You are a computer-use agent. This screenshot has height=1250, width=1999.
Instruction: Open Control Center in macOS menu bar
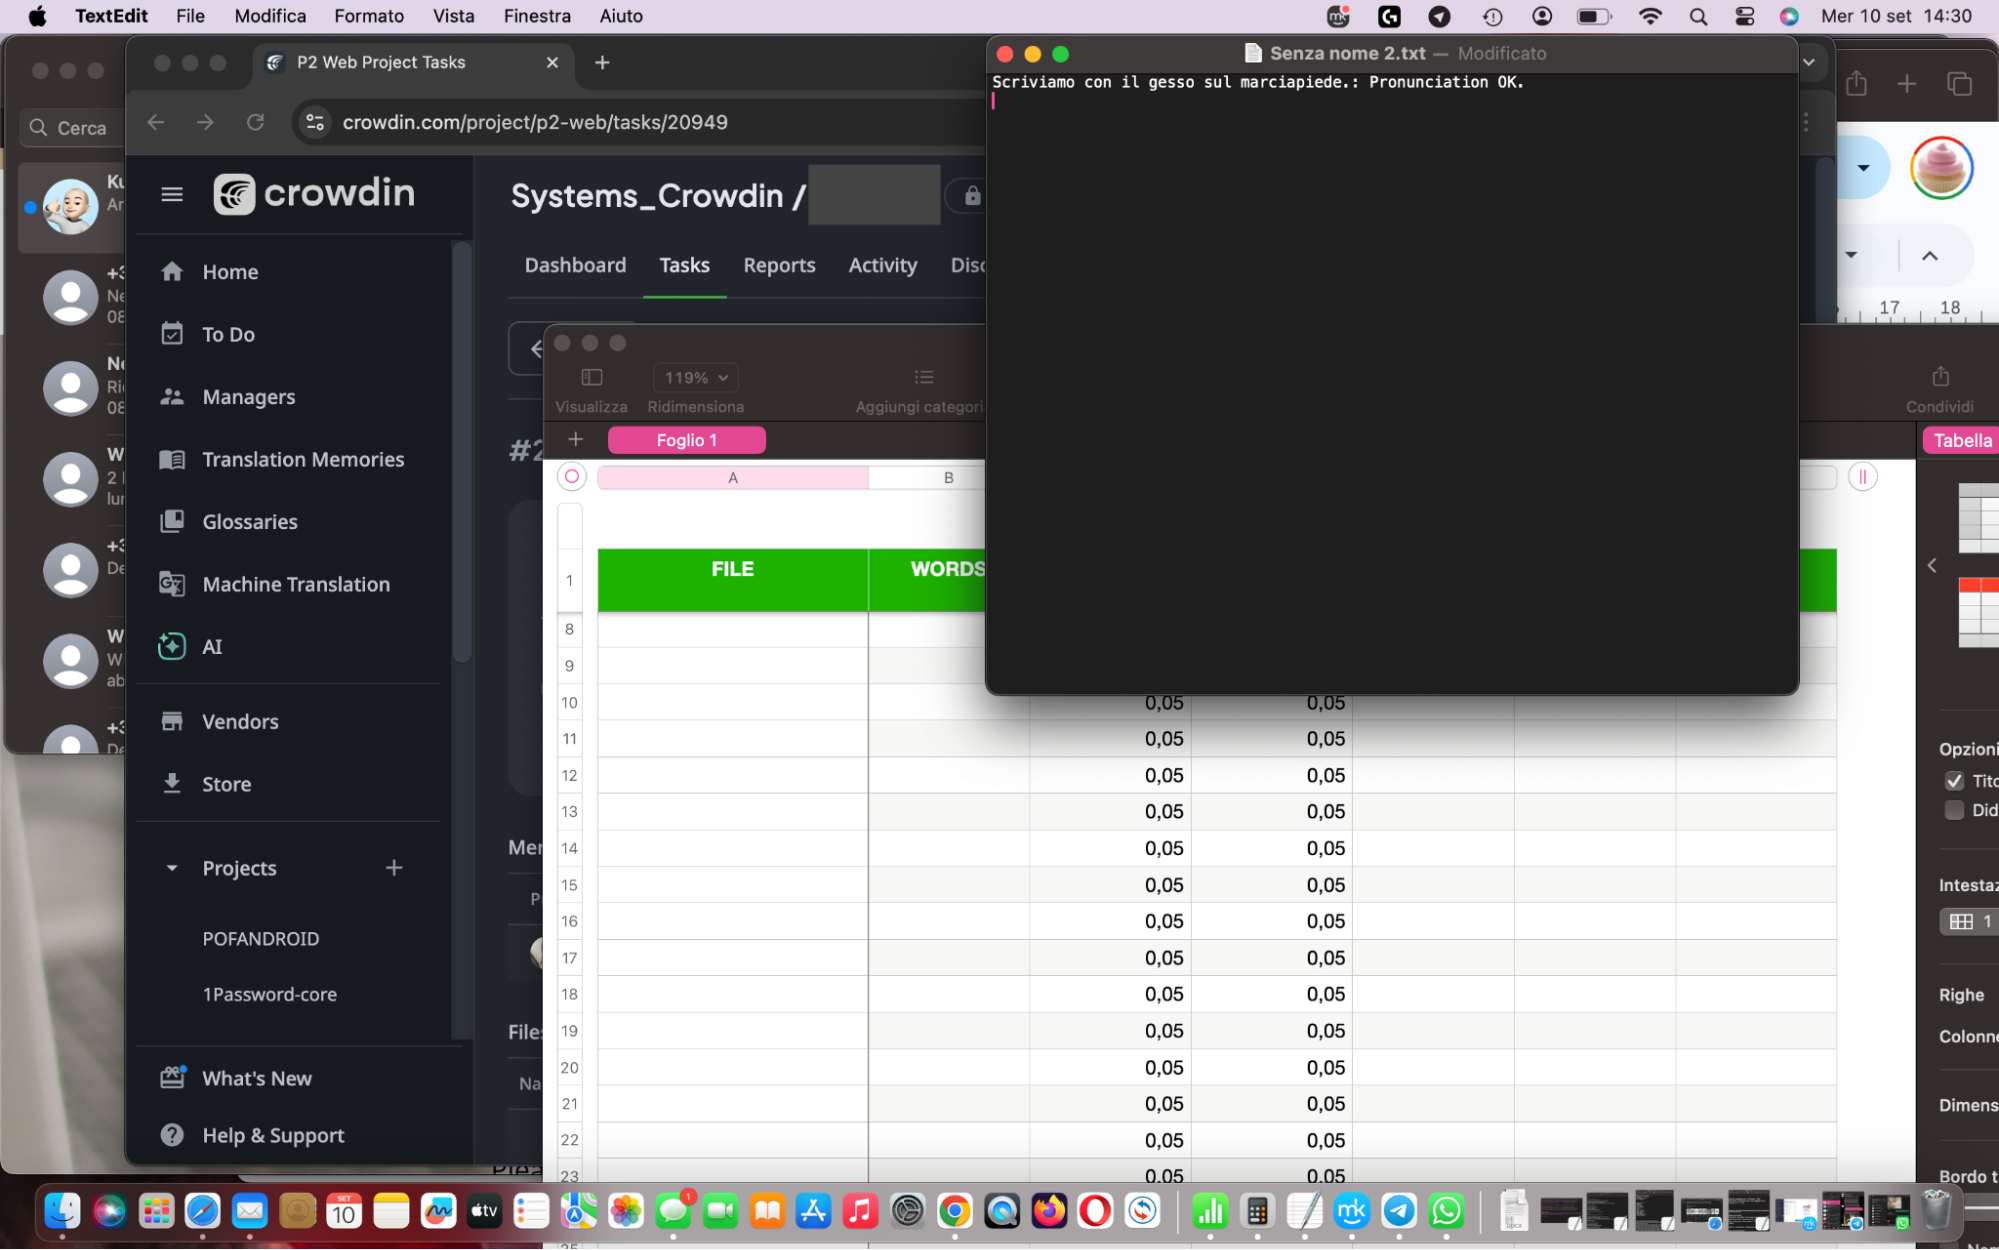[1744, 16]
